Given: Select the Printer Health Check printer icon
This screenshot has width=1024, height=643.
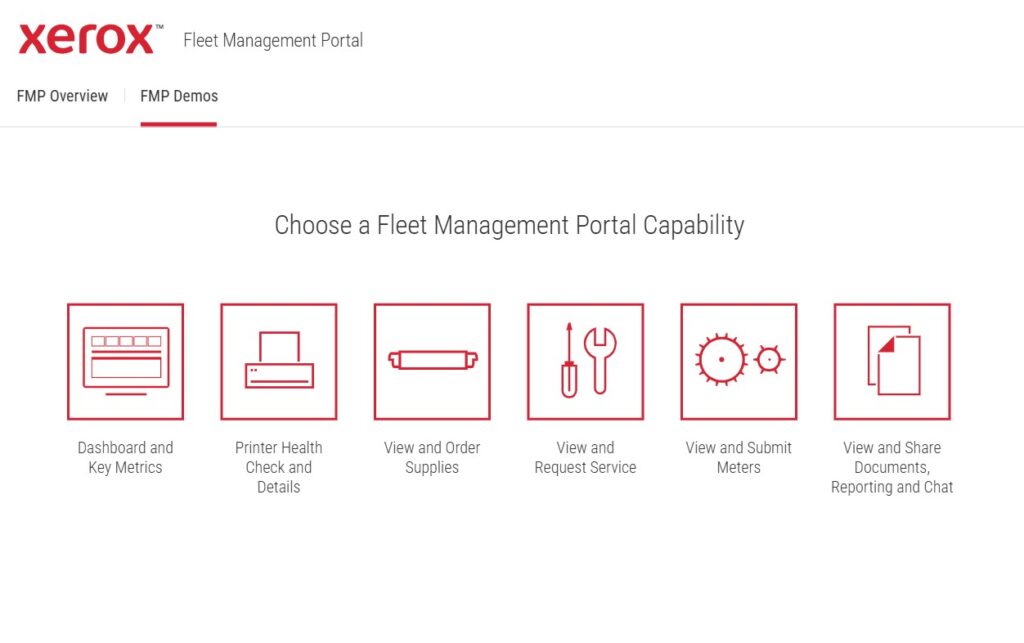Looking at the screenshot, I should click(x=279, y=362).
